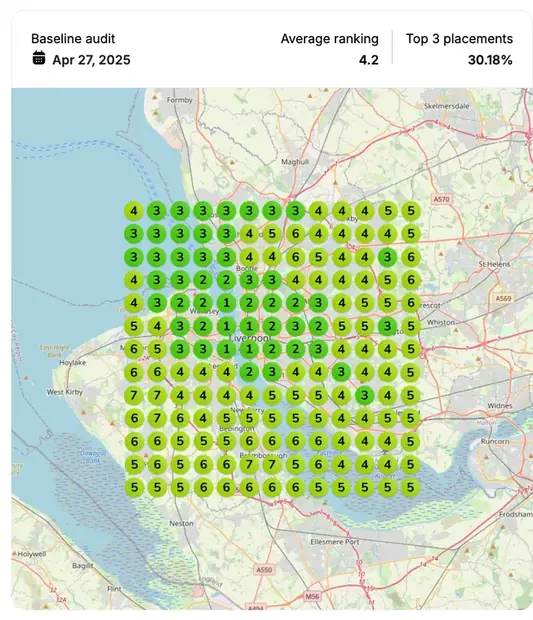
Task: Click the Bagillt label on the map
Action: pos(83,566)
